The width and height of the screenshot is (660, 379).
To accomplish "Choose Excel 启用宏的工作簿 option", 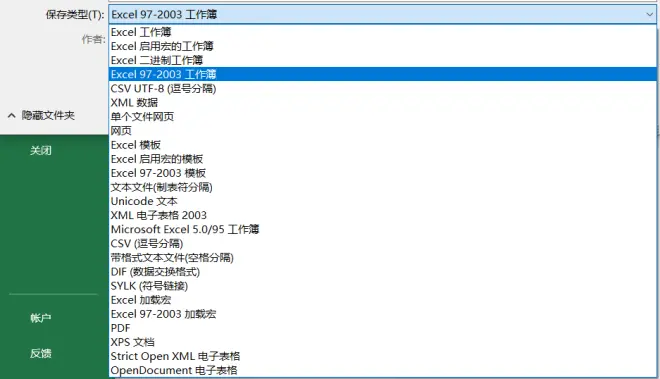I will pyautogui.click(x=383, y=46).
